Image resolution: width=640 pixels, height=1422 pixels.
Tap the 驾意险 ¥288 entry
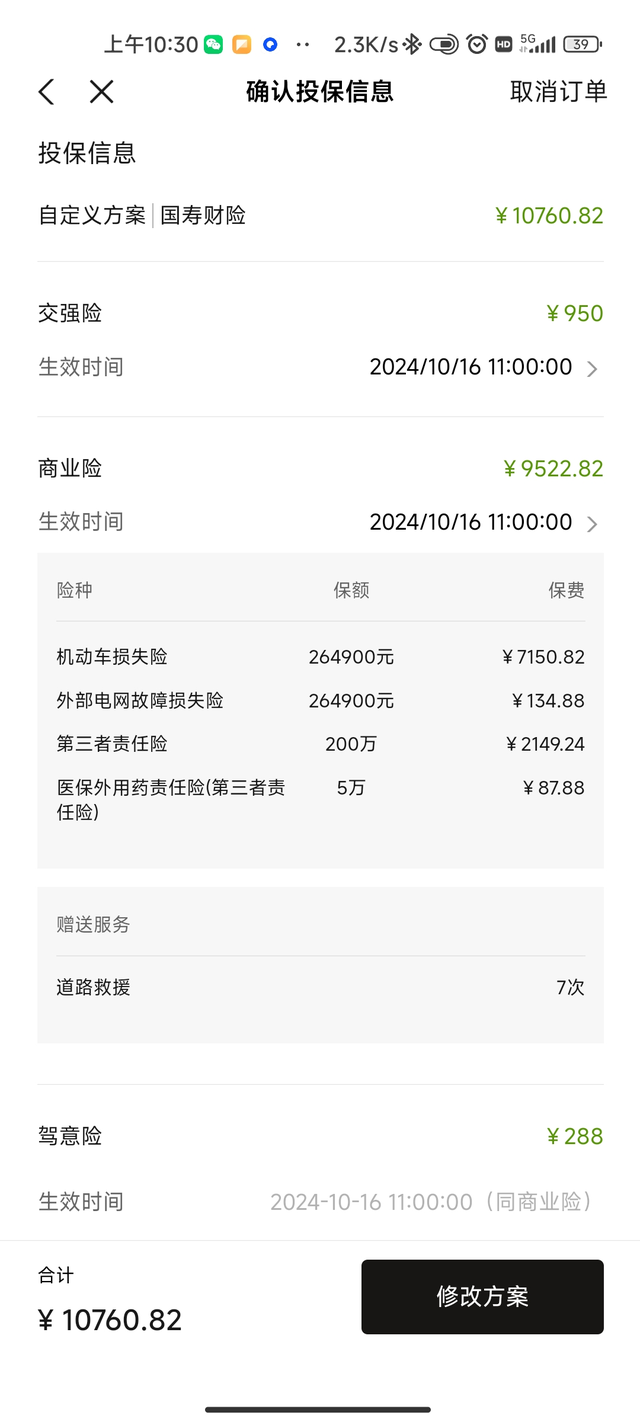[x=320, y=1136]
